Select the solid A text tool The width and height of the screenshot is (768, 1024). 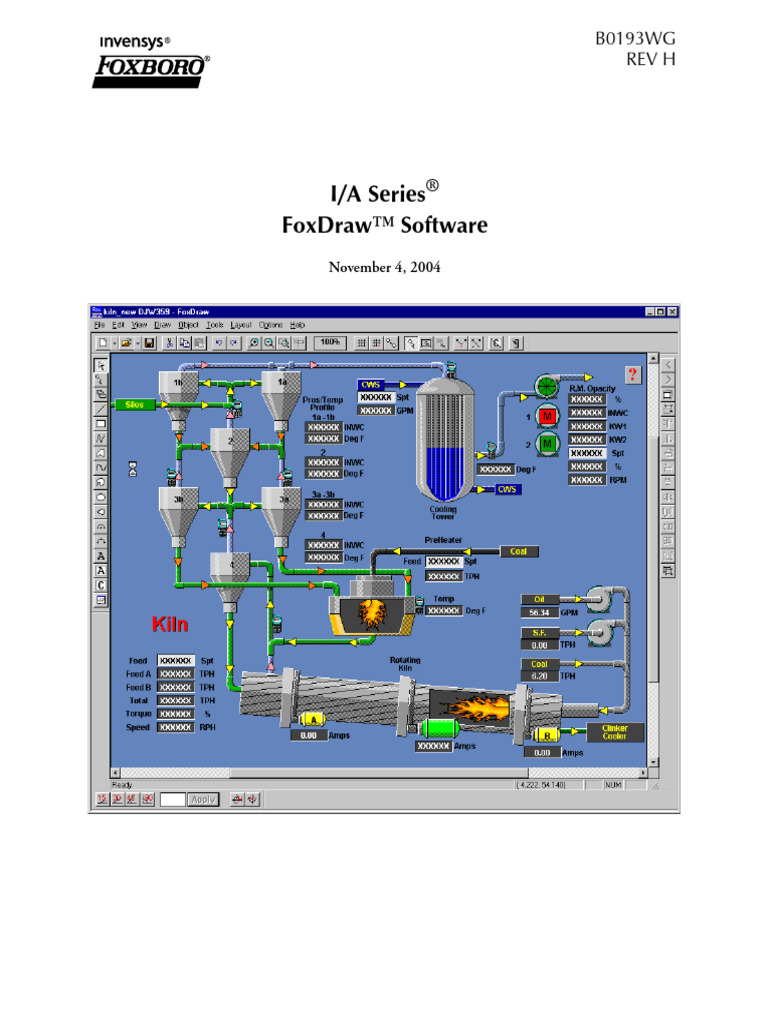[x=101, y=556]
